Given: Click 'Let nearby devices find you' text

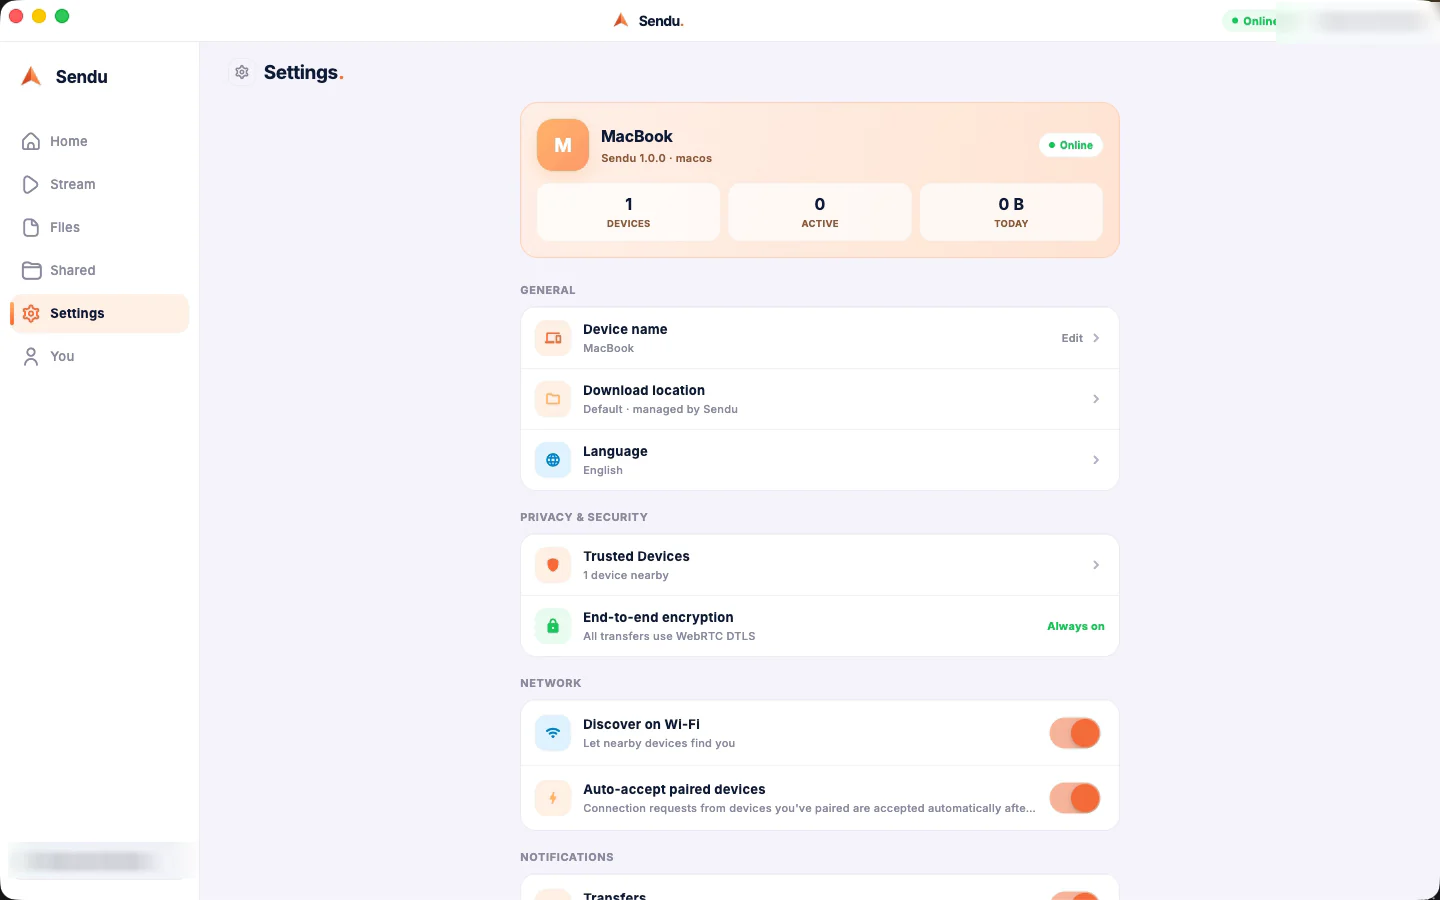Looking at the screenshot, I should point(659,743).
